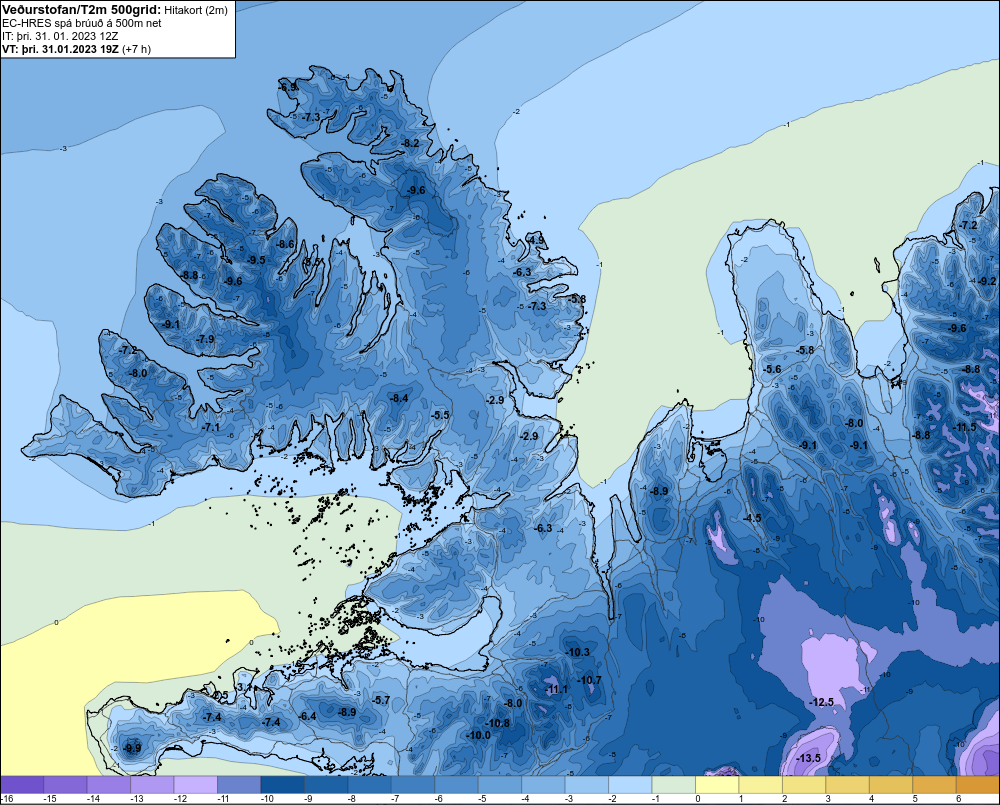1000x805 pixels.
Task: Click the pale green legend swatch between -1 and 0
Action: 673,785
